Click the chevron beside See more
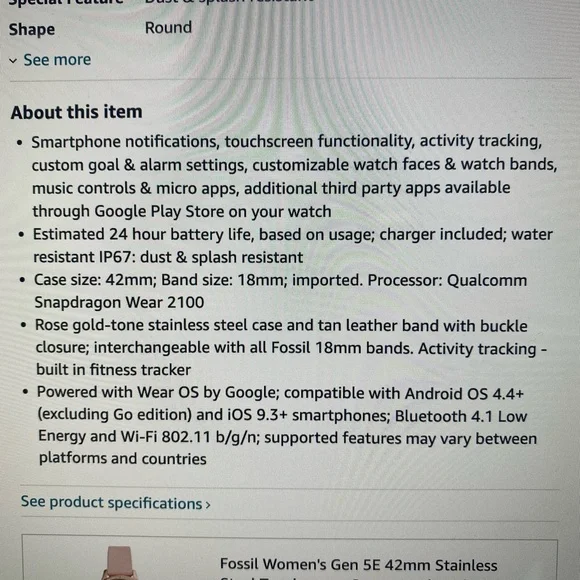The image size is (580, 580). (x=13, y=61)
